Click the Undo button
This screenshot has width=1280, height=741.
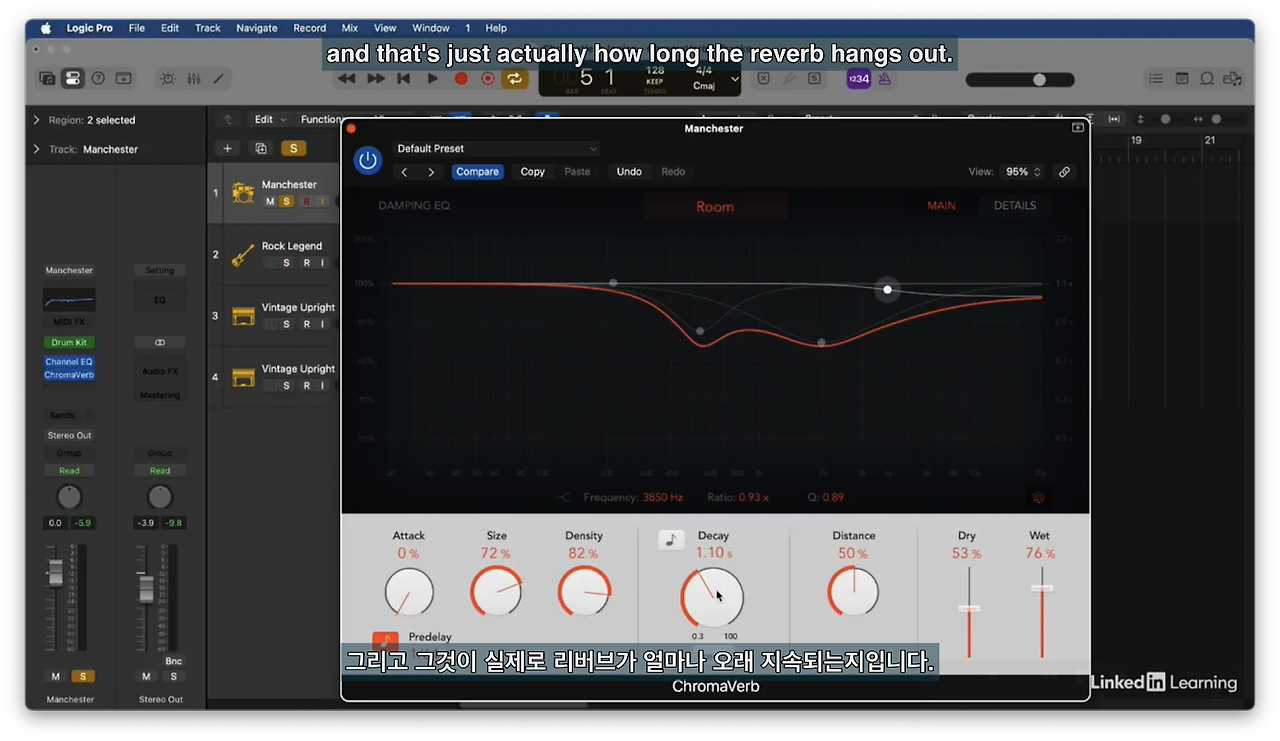(x=629, y=172)
